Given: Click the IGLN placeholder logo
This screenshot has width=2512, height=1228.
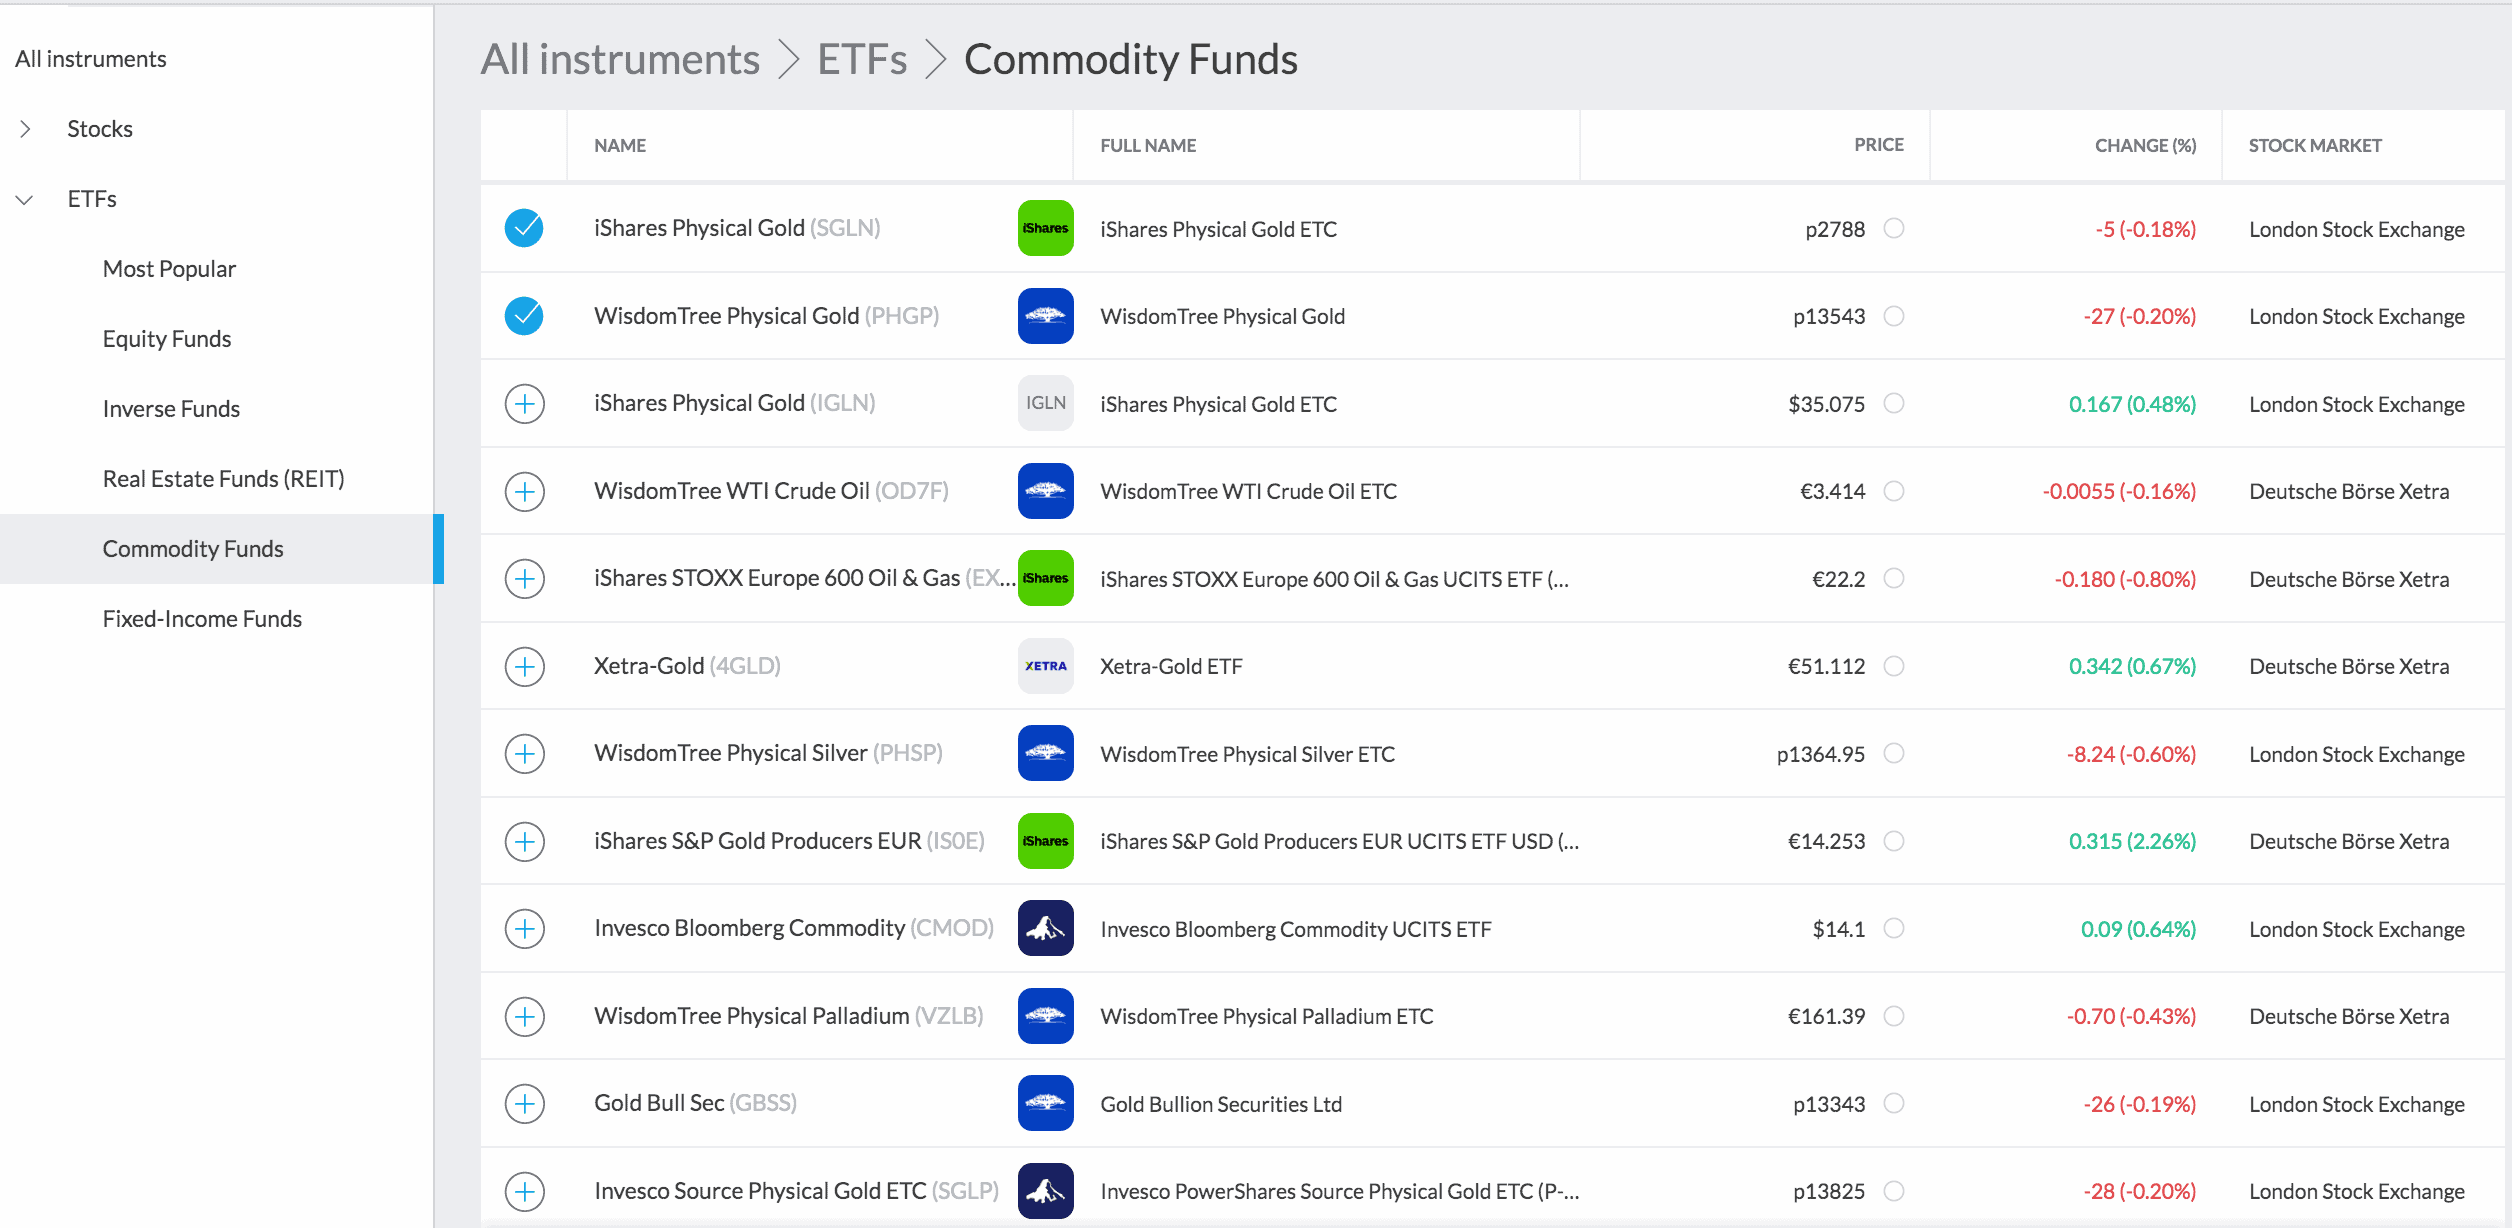Looking at the screenshot, I should (x=1045, y=403).
